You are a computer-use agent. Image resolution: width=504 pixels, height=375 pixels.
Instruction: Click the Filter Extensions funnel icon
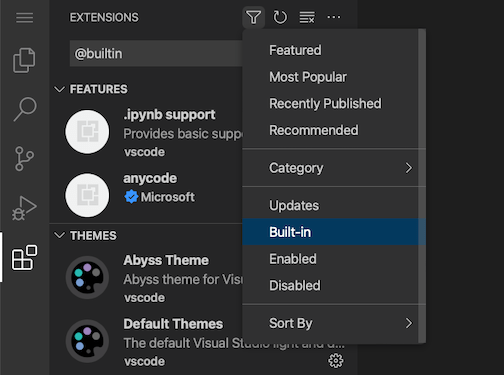pyautogui.click(x=254, y=17)
